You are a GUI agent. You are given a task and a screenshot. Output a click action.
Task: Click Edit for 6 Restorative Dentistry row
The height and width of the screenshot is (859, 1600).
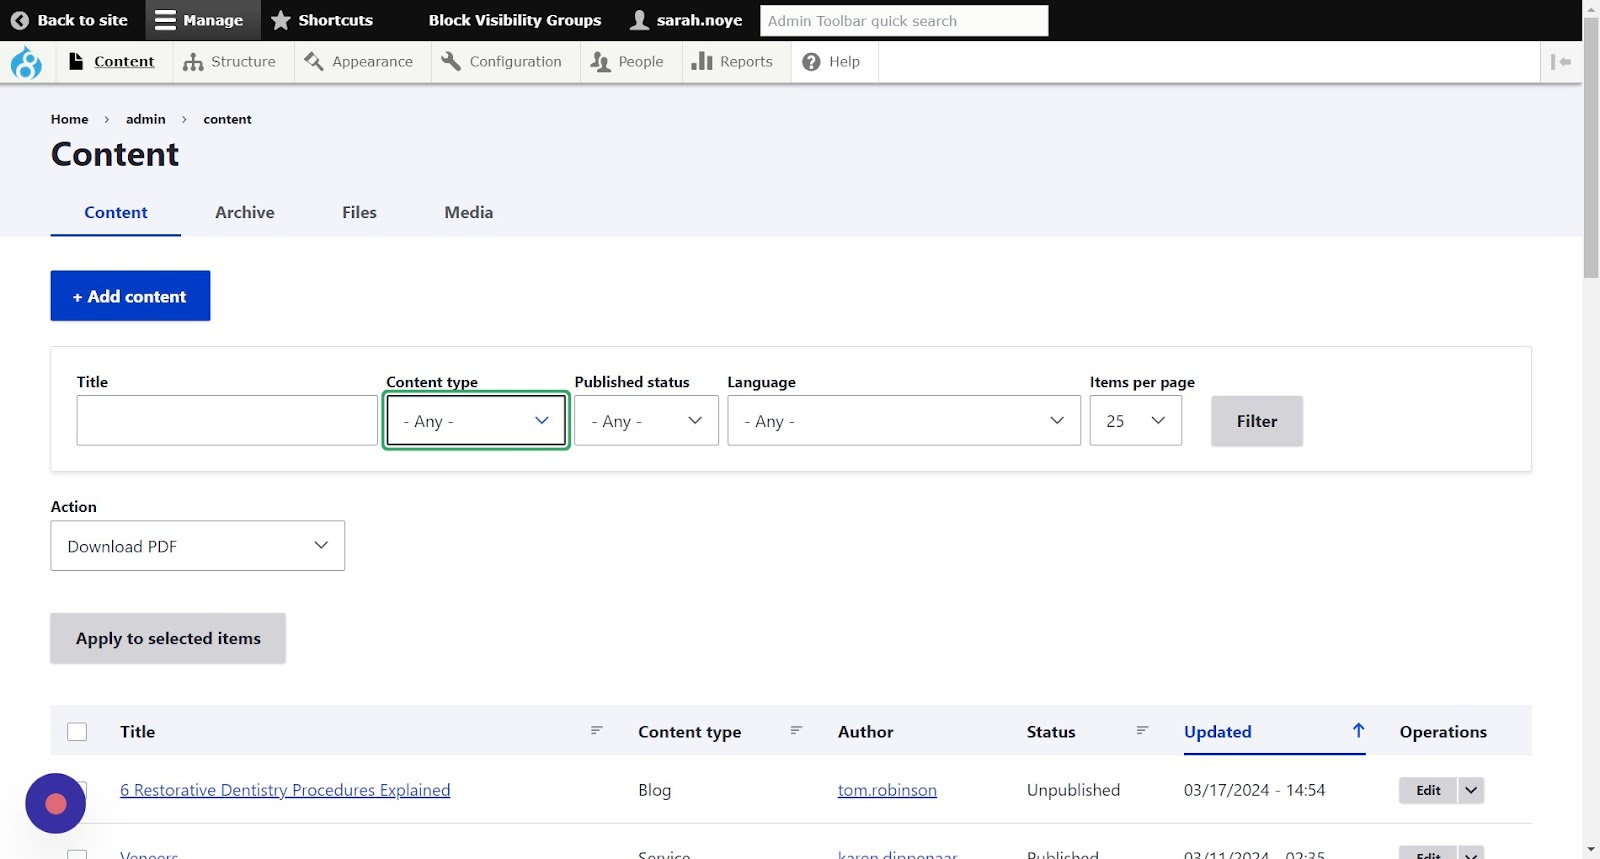[1428, 790]
